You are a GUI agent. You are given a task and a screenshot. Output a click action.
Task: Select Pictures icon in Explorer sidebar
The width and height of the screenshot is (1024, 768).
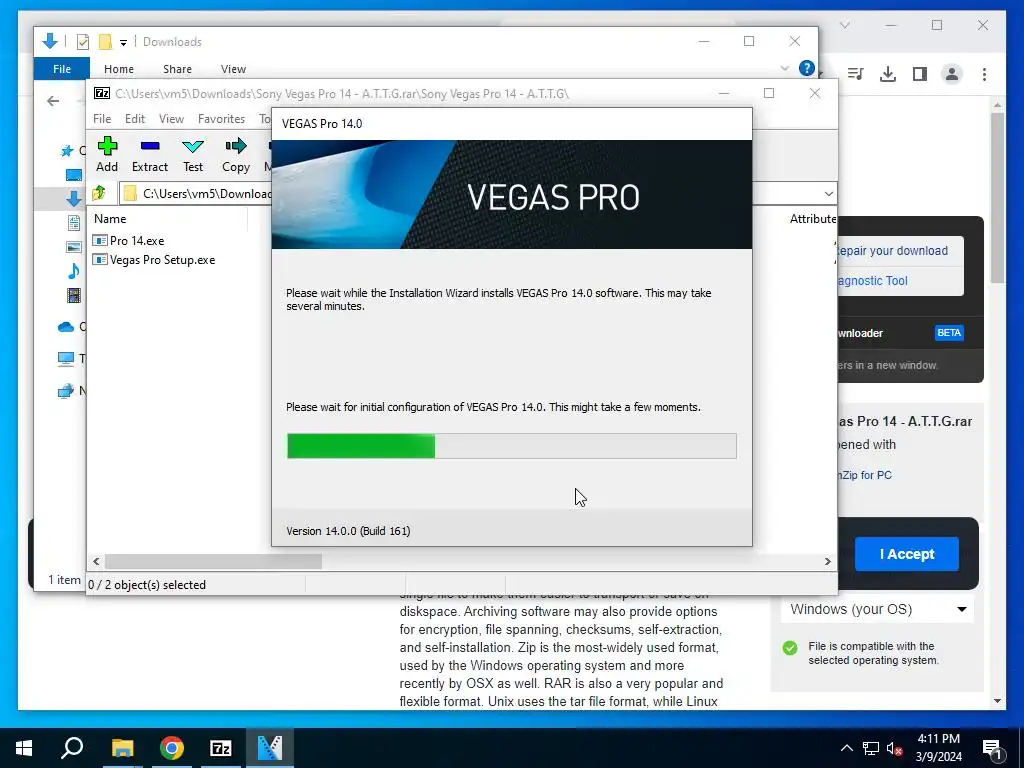point(74,247)
